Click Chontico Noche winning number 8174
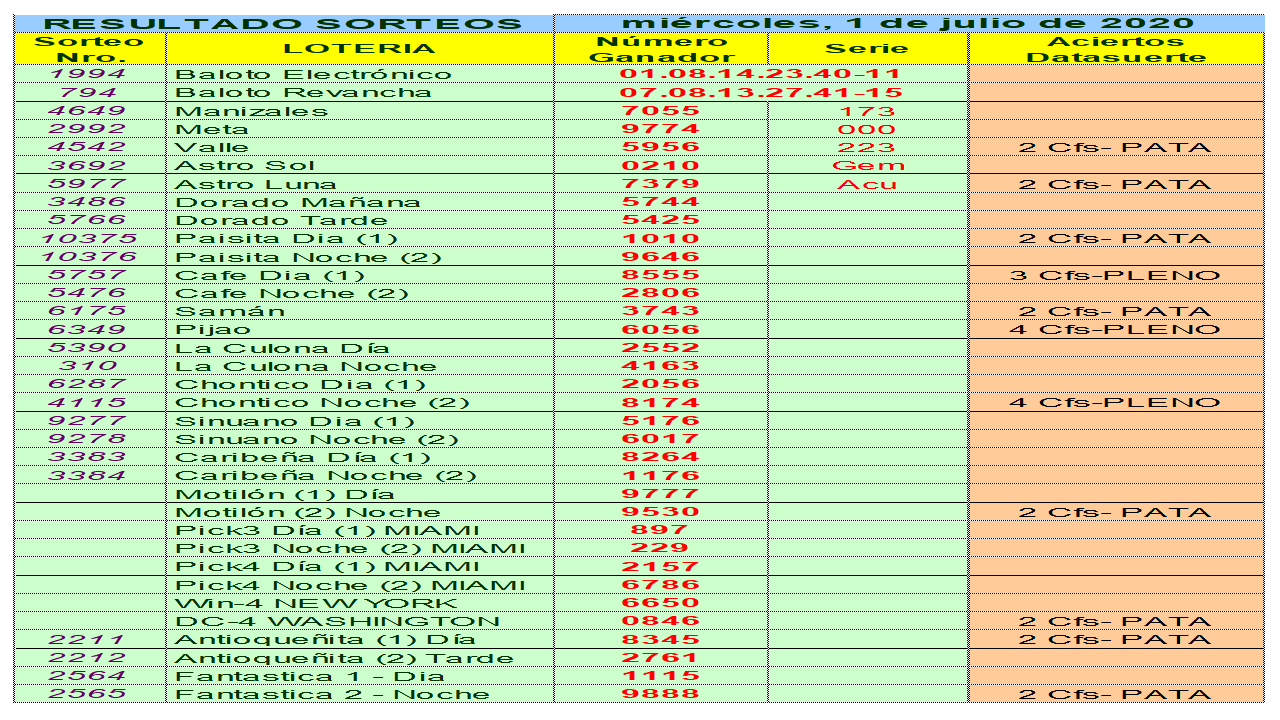The height and width of the screenshot is (720, 1280). (661, 403)
